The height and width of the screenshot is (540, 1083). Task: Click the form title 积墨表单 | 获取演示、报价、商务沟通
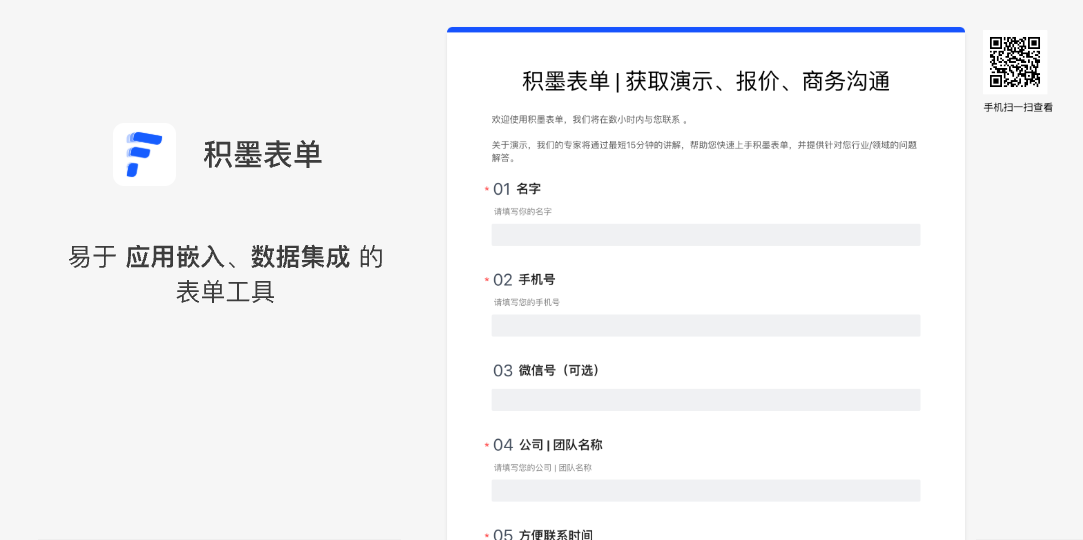pyautogui.click(x=706, y=81)
